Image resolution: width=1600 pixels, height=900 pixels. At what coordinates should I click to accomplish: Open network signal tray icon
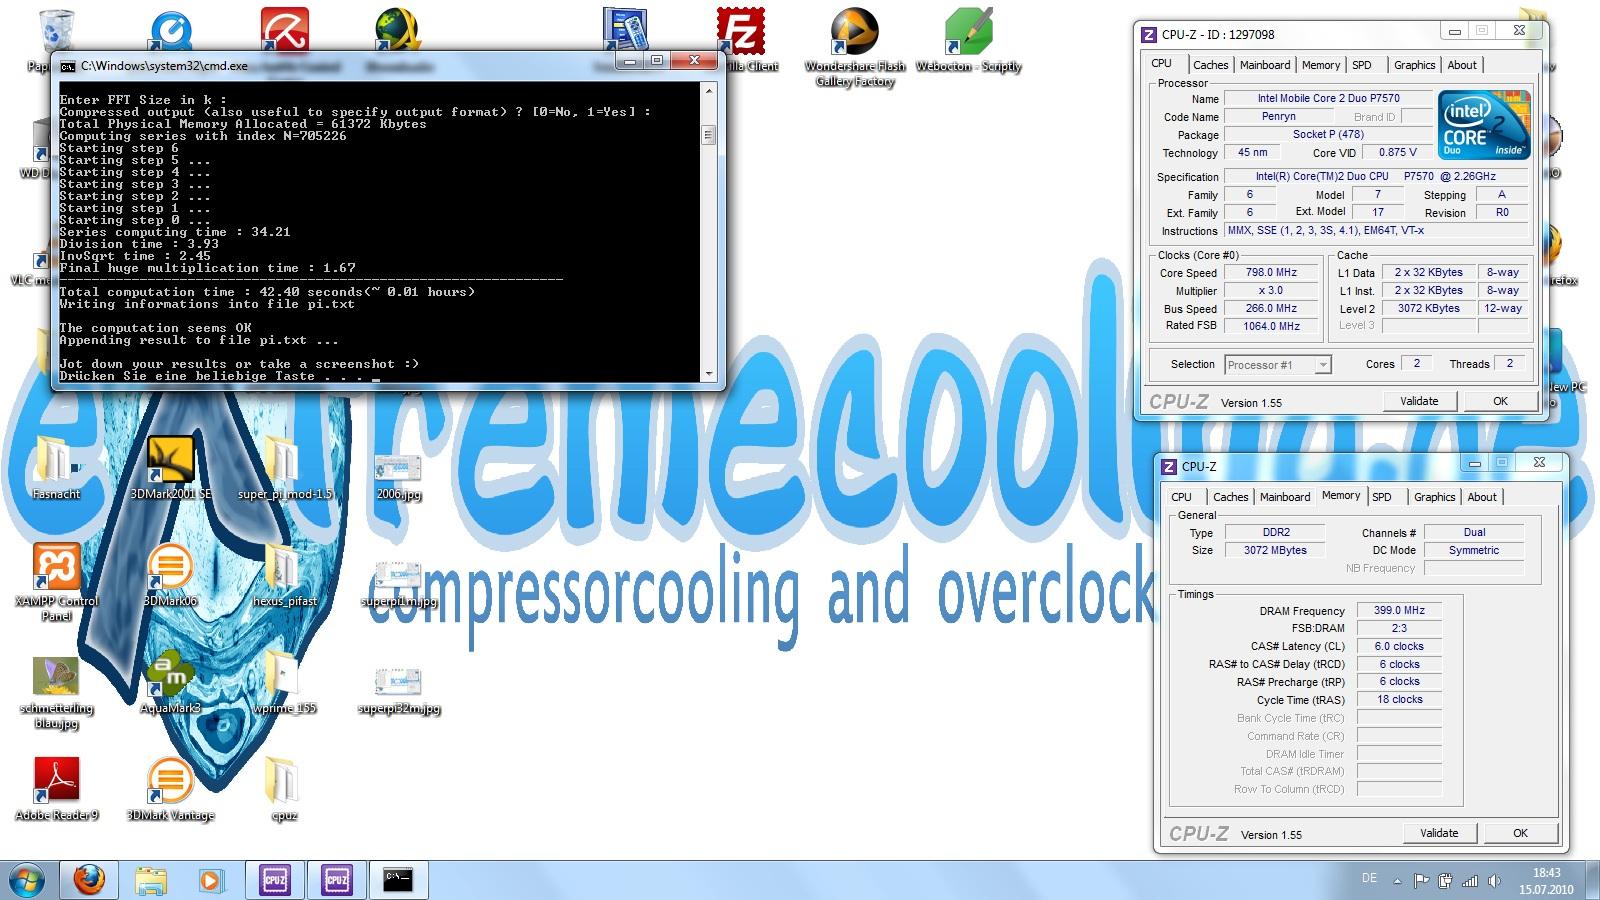[1470, 881]
